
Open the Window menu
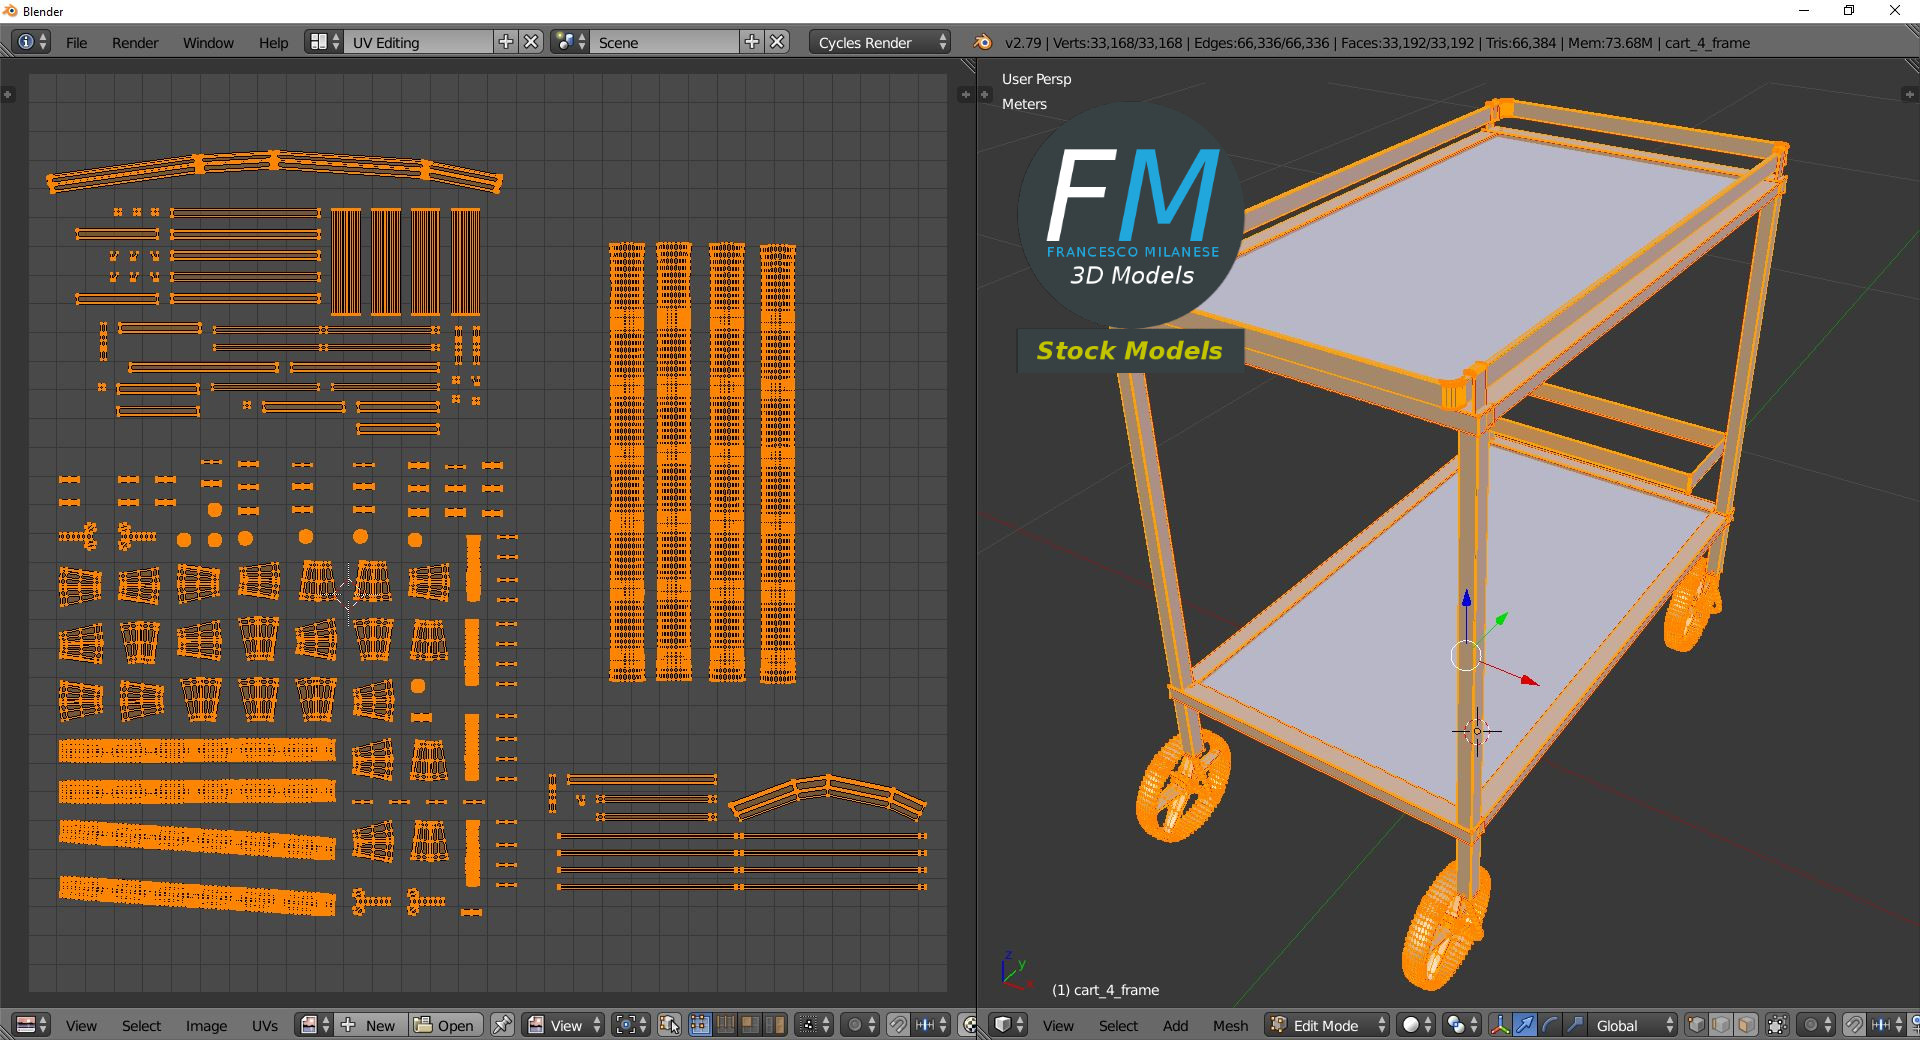click(208, 42)
